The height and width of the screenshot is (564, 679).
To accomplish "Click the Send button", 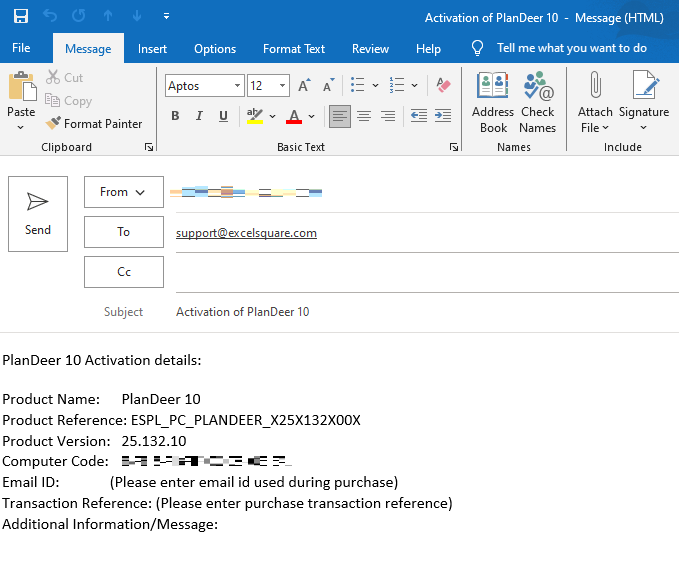I will 38,213.
